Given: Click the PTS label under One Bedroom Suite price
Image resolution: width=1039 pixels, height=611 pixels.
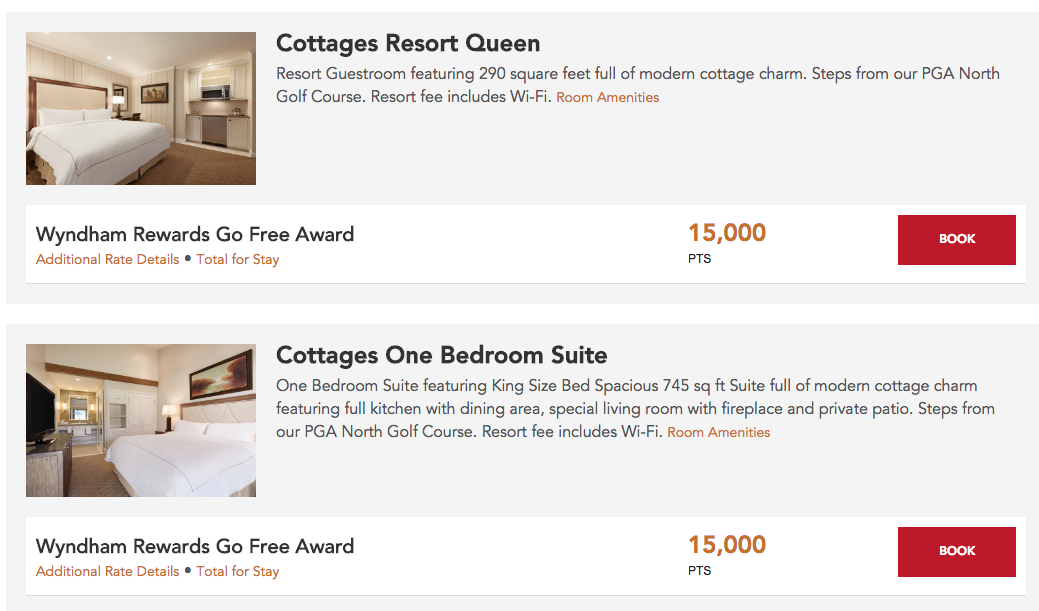Looking at the screenshot, I should (x=700, y=571).
